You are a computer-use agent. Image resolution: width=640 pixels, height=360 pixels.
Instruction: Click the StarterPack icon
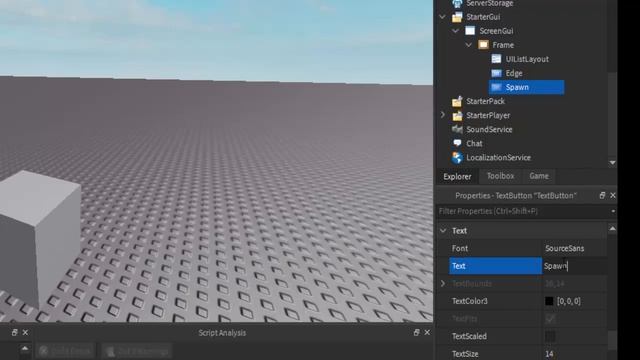coord(457,101)
